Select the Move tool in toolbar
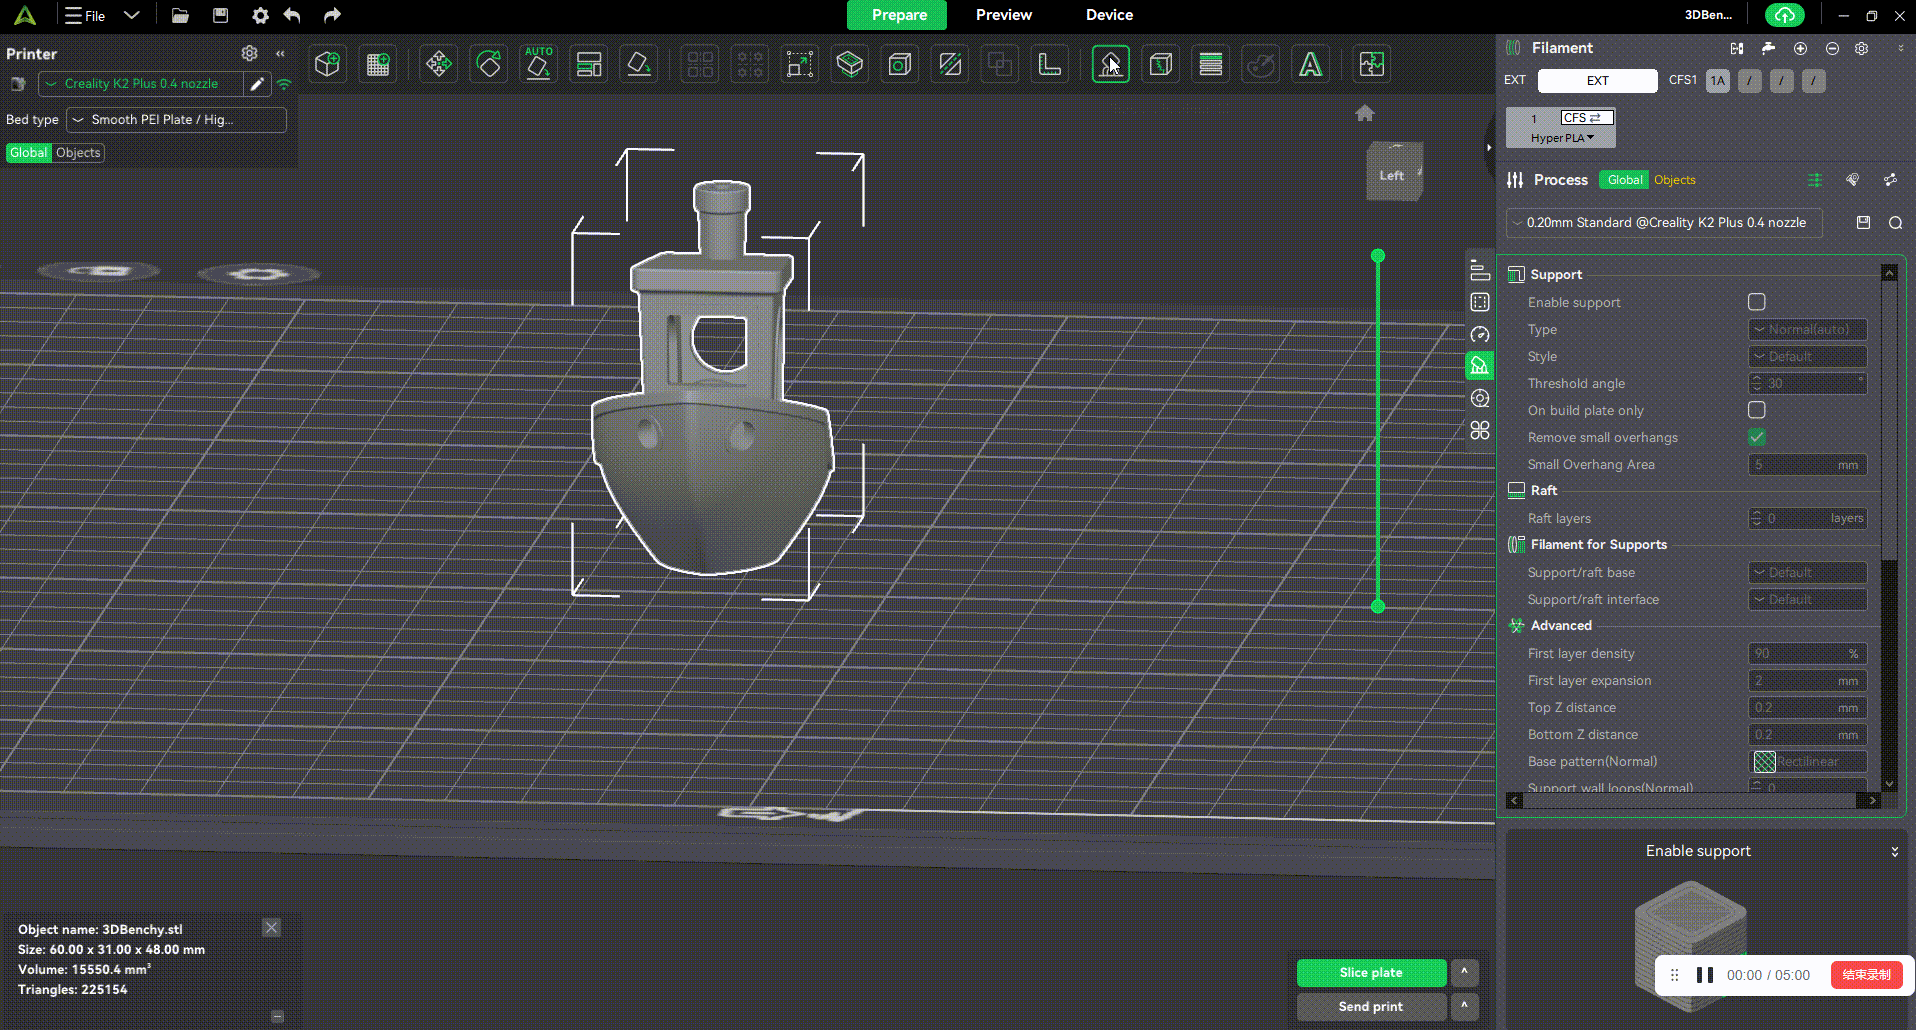 (x=438, y=64)
